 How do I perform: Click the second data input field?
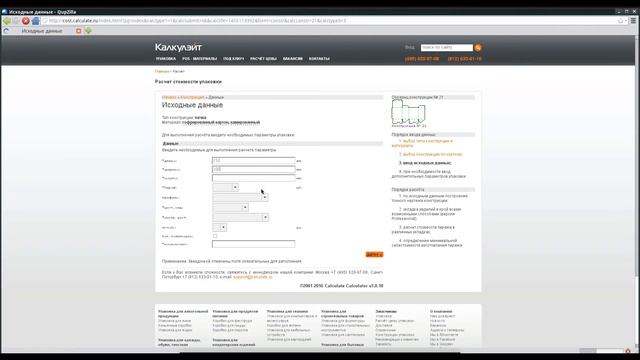click(253, 169)
